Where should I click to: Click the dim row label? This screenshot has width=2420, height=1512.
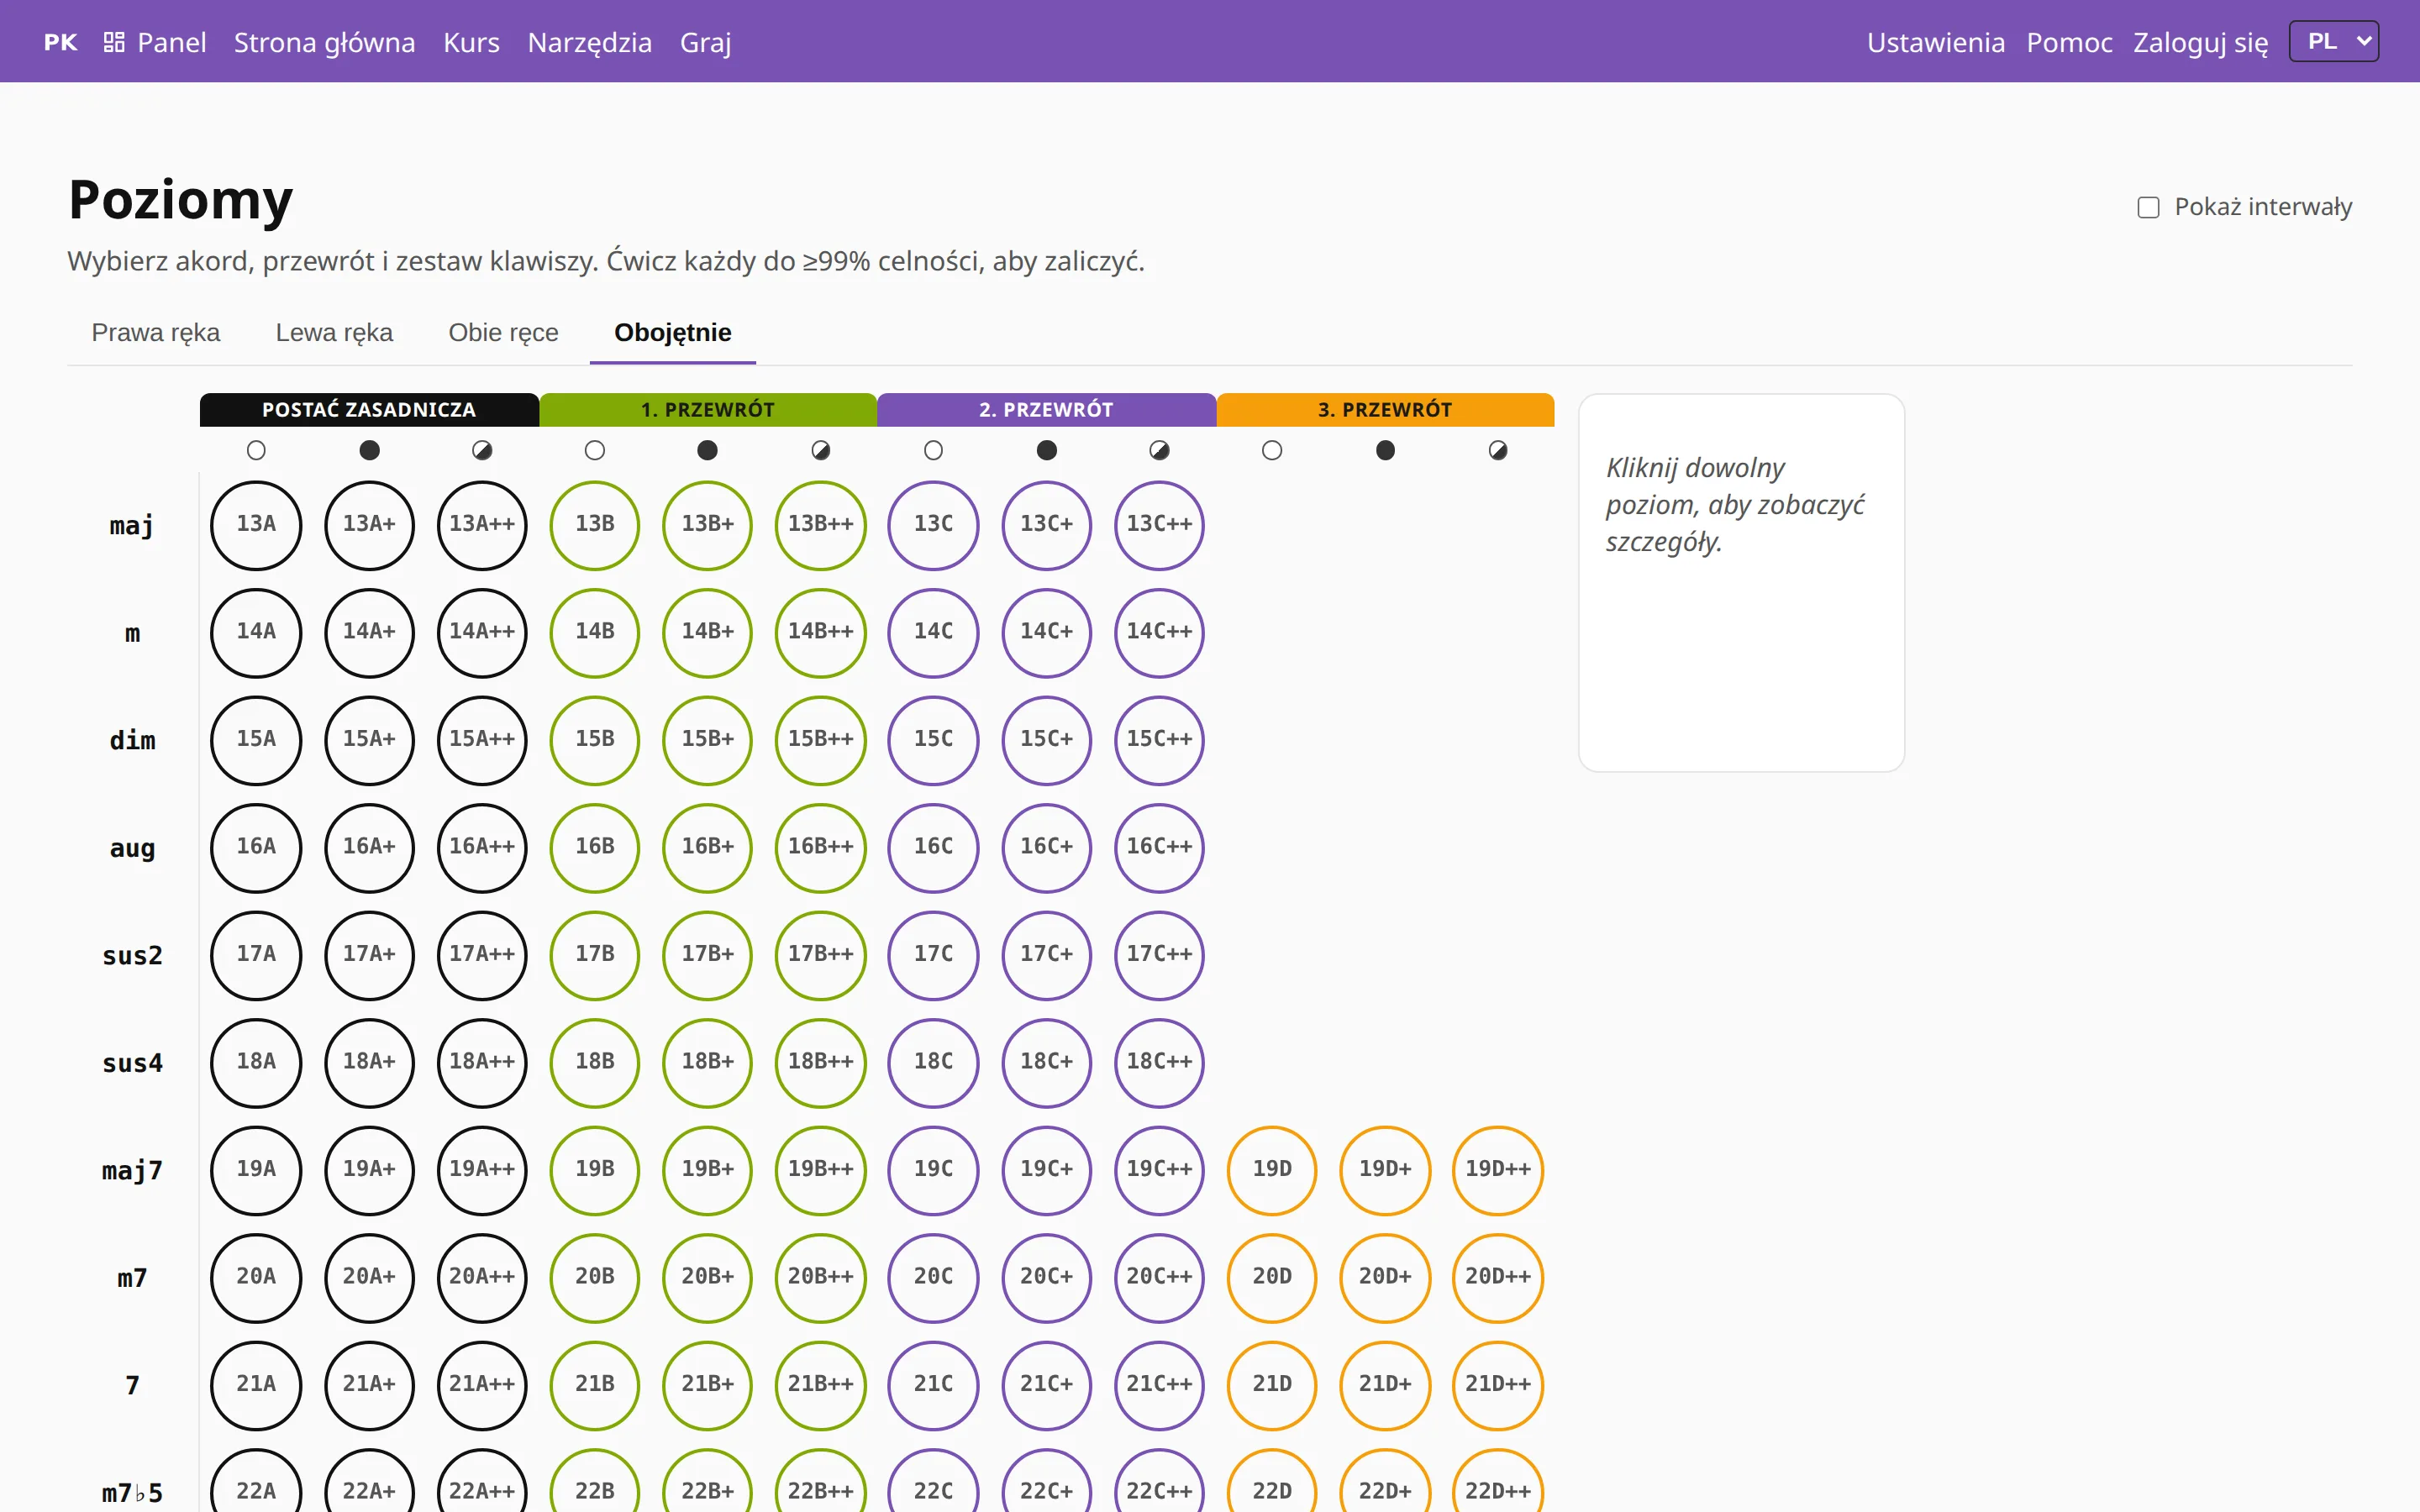click(132, 741)
